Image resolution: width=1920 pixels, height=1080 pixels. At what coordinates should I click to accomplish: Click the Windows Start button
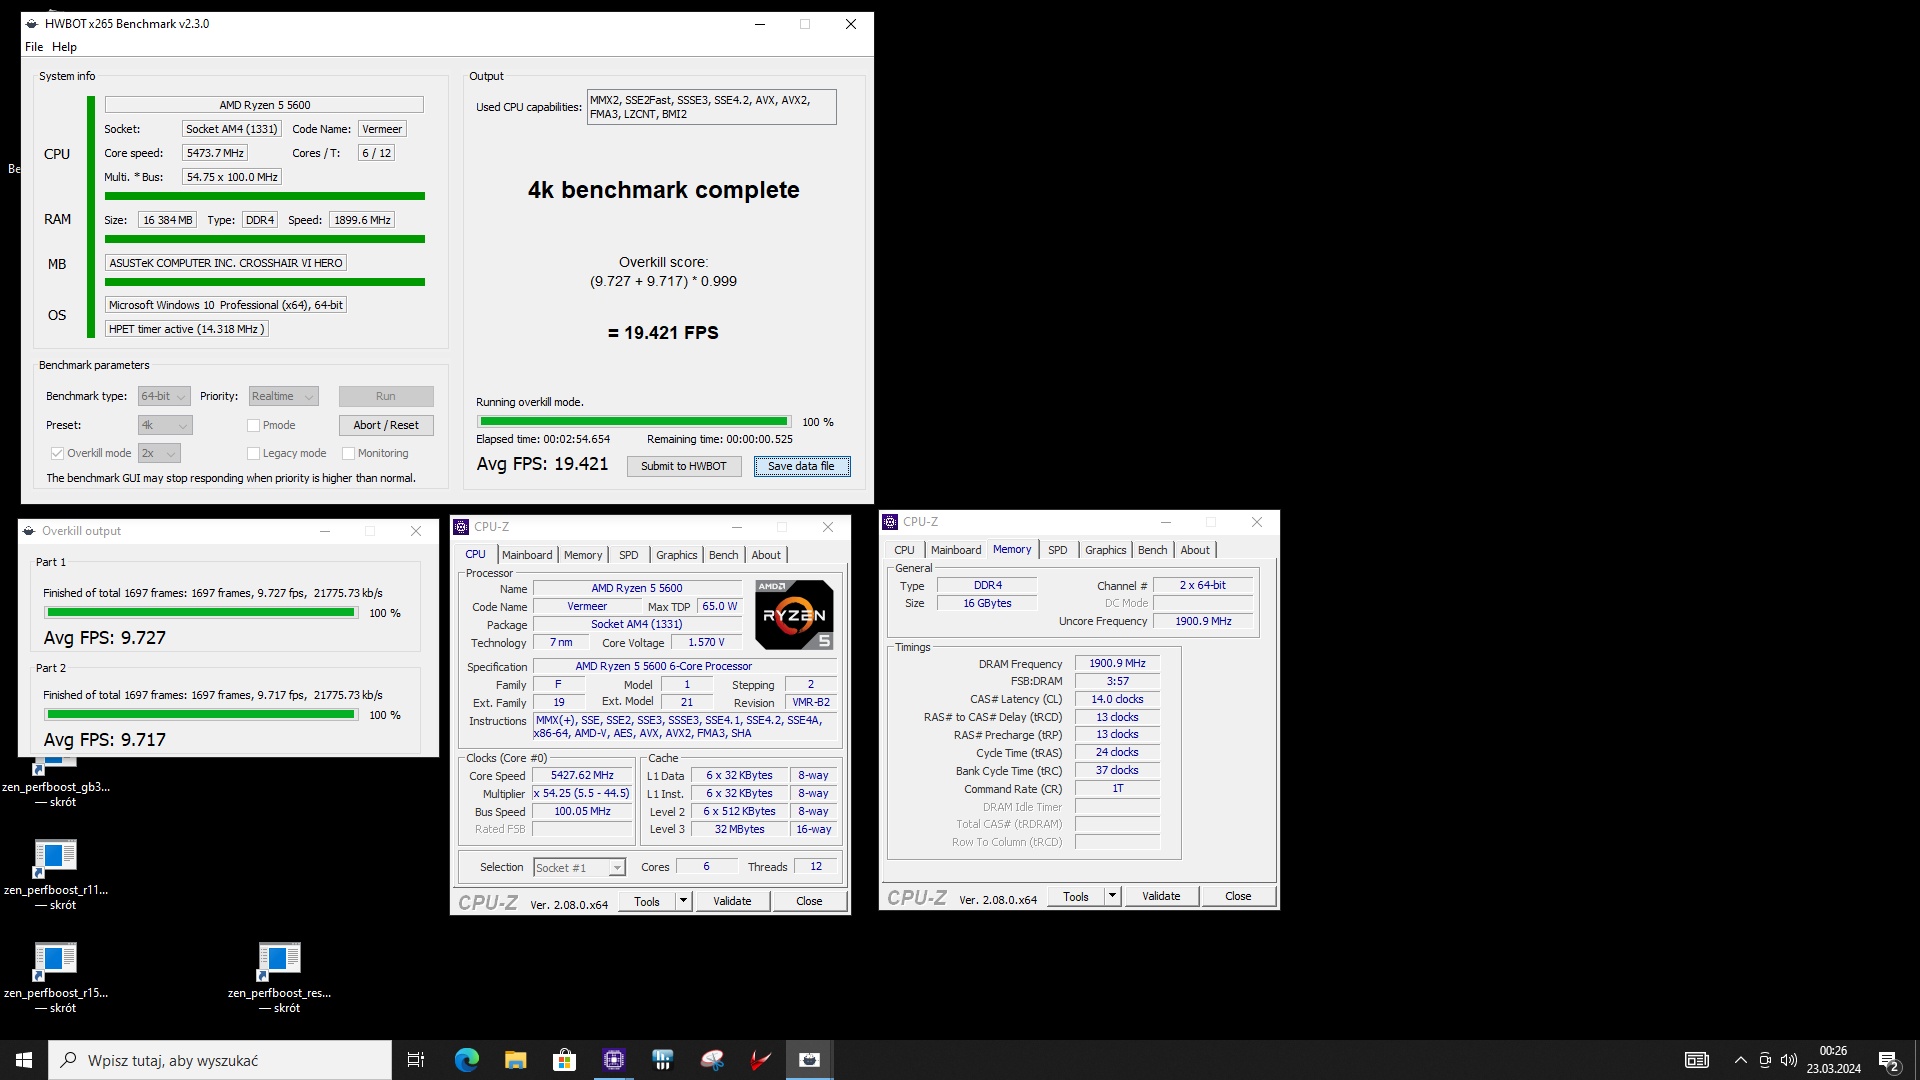24,1060
